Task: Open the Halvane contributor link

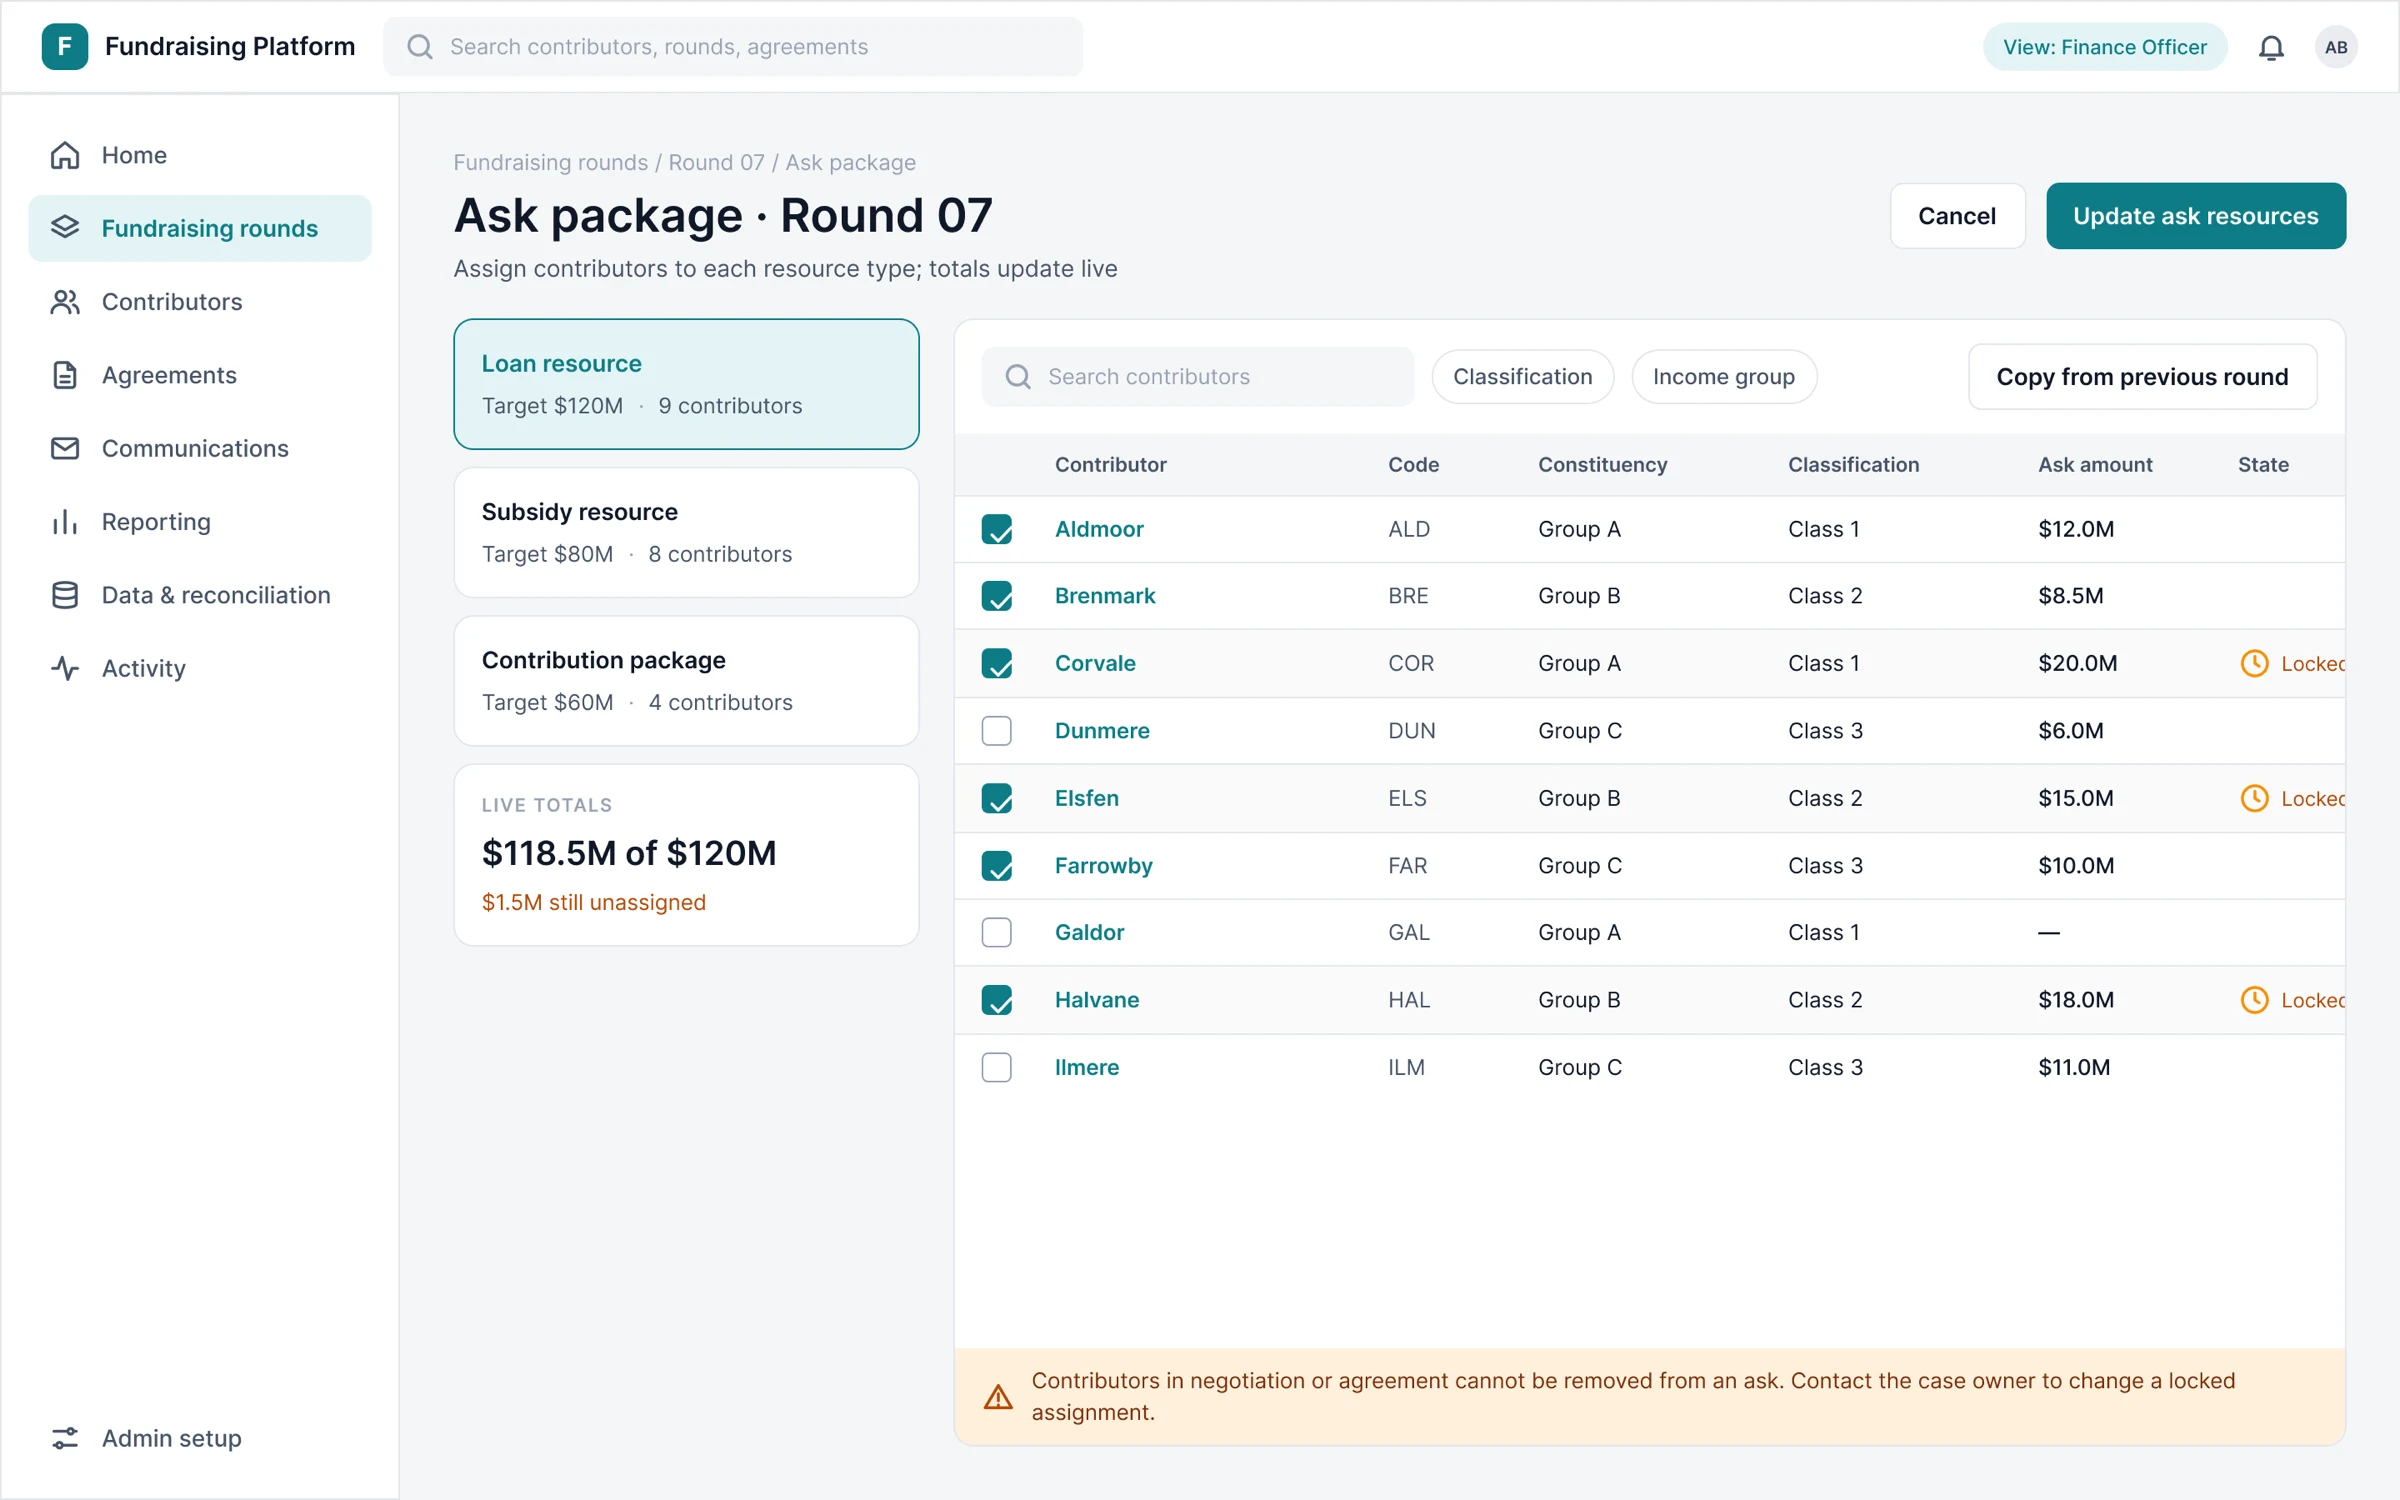Action: [x=1097, y=1000]
